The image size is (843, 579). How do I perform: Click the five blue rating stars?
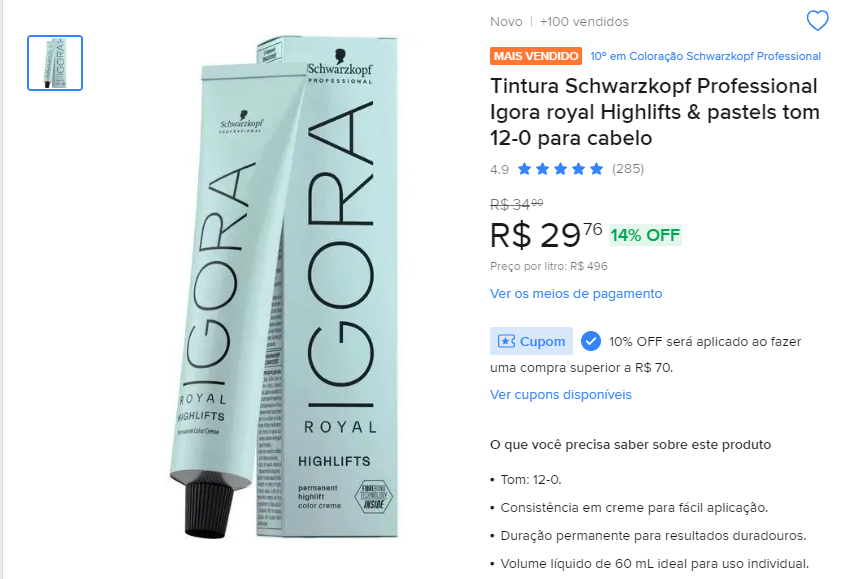(560, 169)
